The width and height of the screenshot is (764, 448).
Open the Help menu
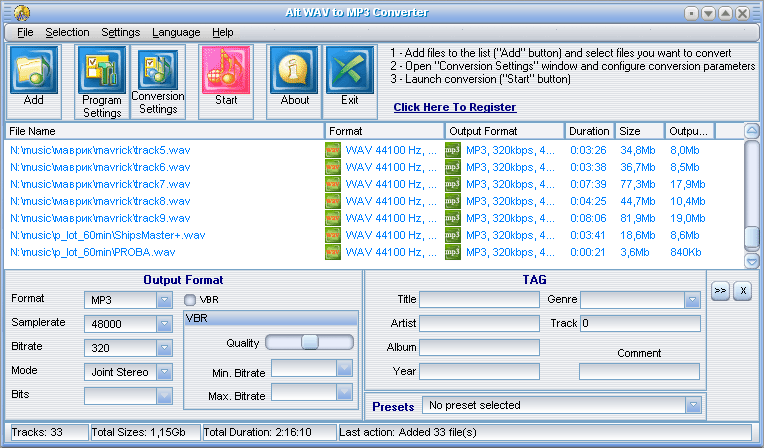[x=223, y=32]
